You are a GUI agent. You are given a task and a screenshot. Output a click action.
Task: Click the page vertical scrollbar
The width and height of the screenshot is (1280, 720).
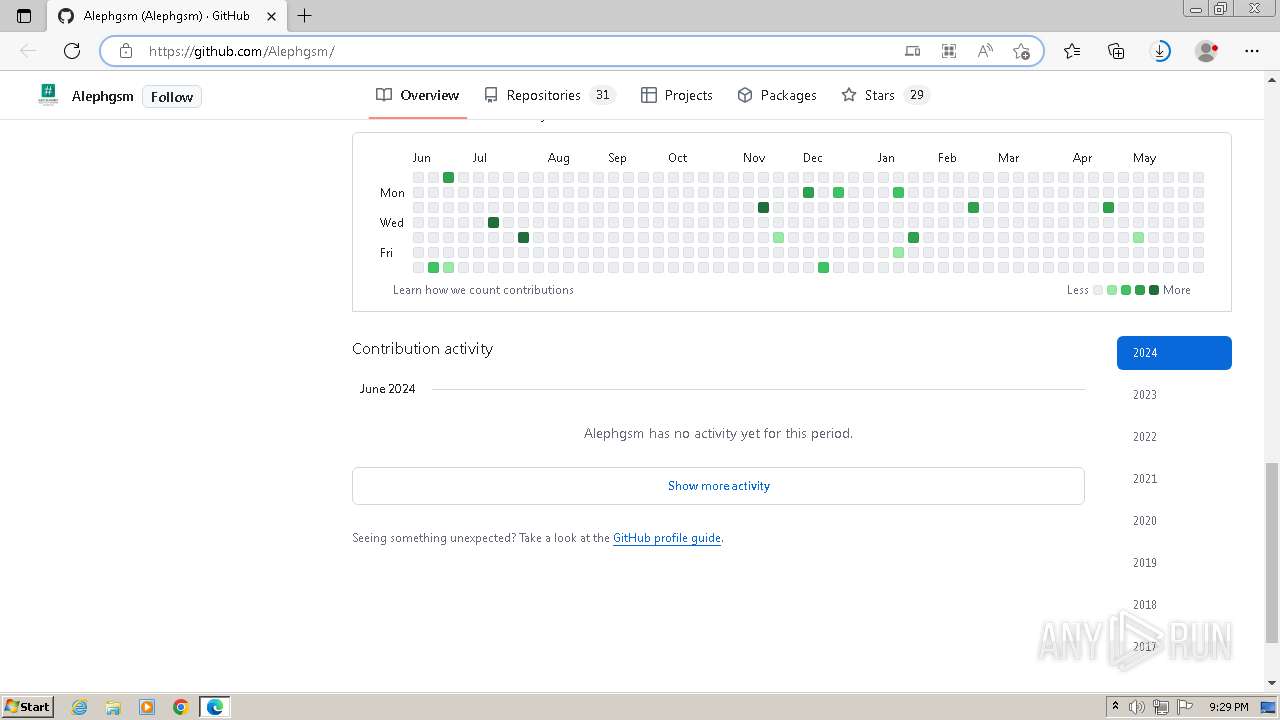point(1272,553)
